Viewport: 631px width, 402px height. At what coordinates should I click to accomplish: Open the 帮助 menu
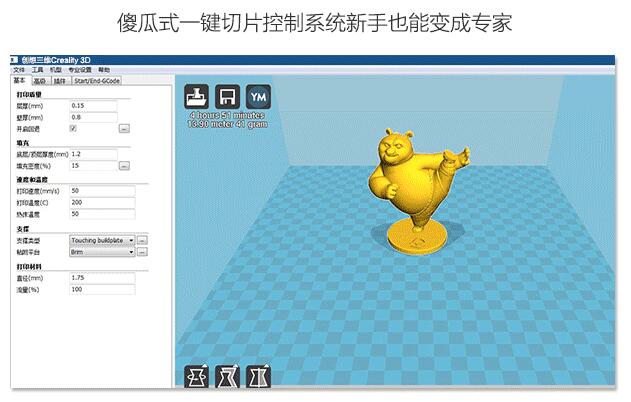click(104, 70)
